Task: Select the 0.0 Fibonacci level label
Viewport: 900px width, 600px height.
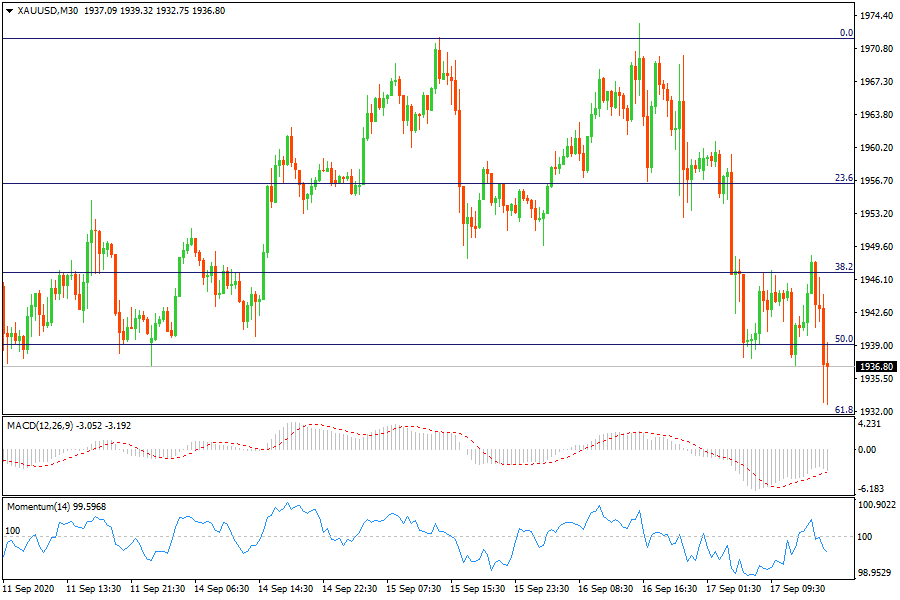Action: click(x=845, y=33)
